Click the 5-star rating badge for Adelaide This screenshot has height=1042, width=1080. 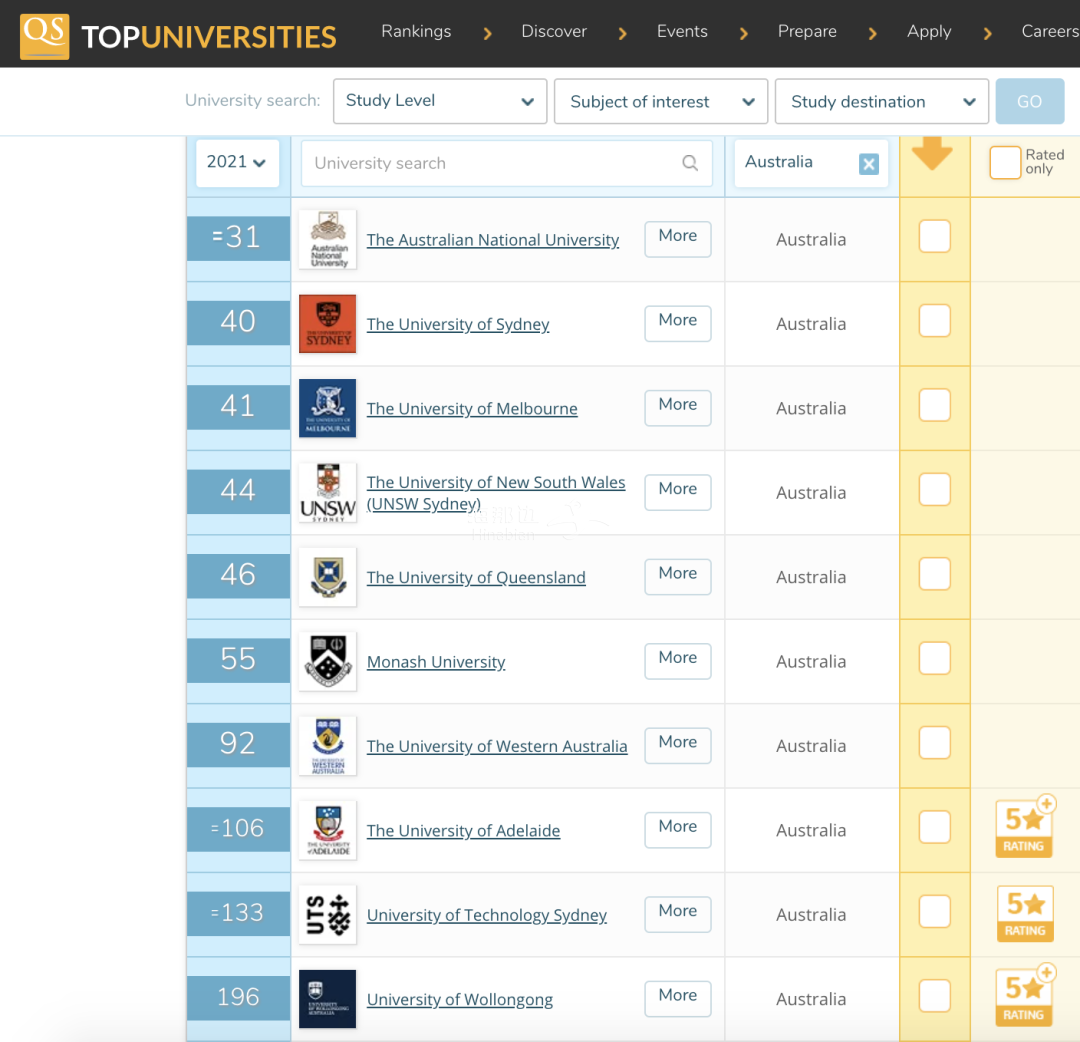(x=1025, y=826)
